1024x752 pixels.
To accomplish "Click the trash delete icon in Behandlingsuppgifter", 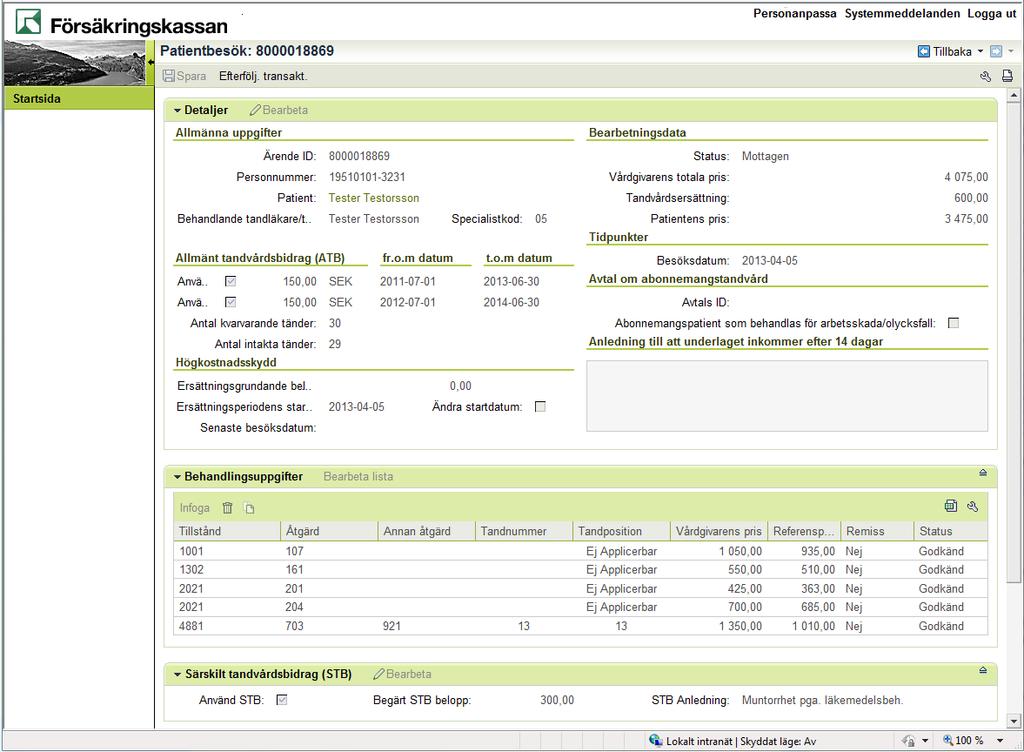I will pyautogui.click(x=227, y=508).
